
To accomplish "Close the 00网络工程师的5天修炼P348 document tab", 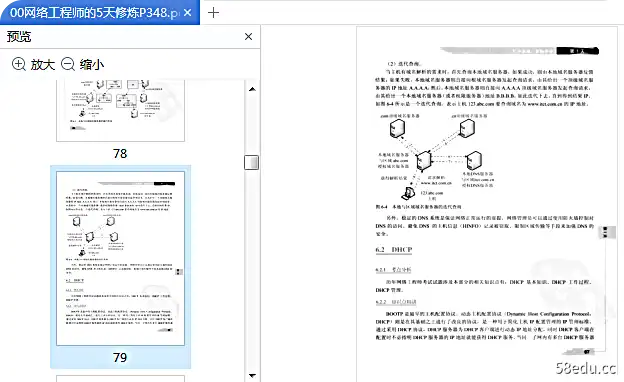I will [x=188, y=13].
